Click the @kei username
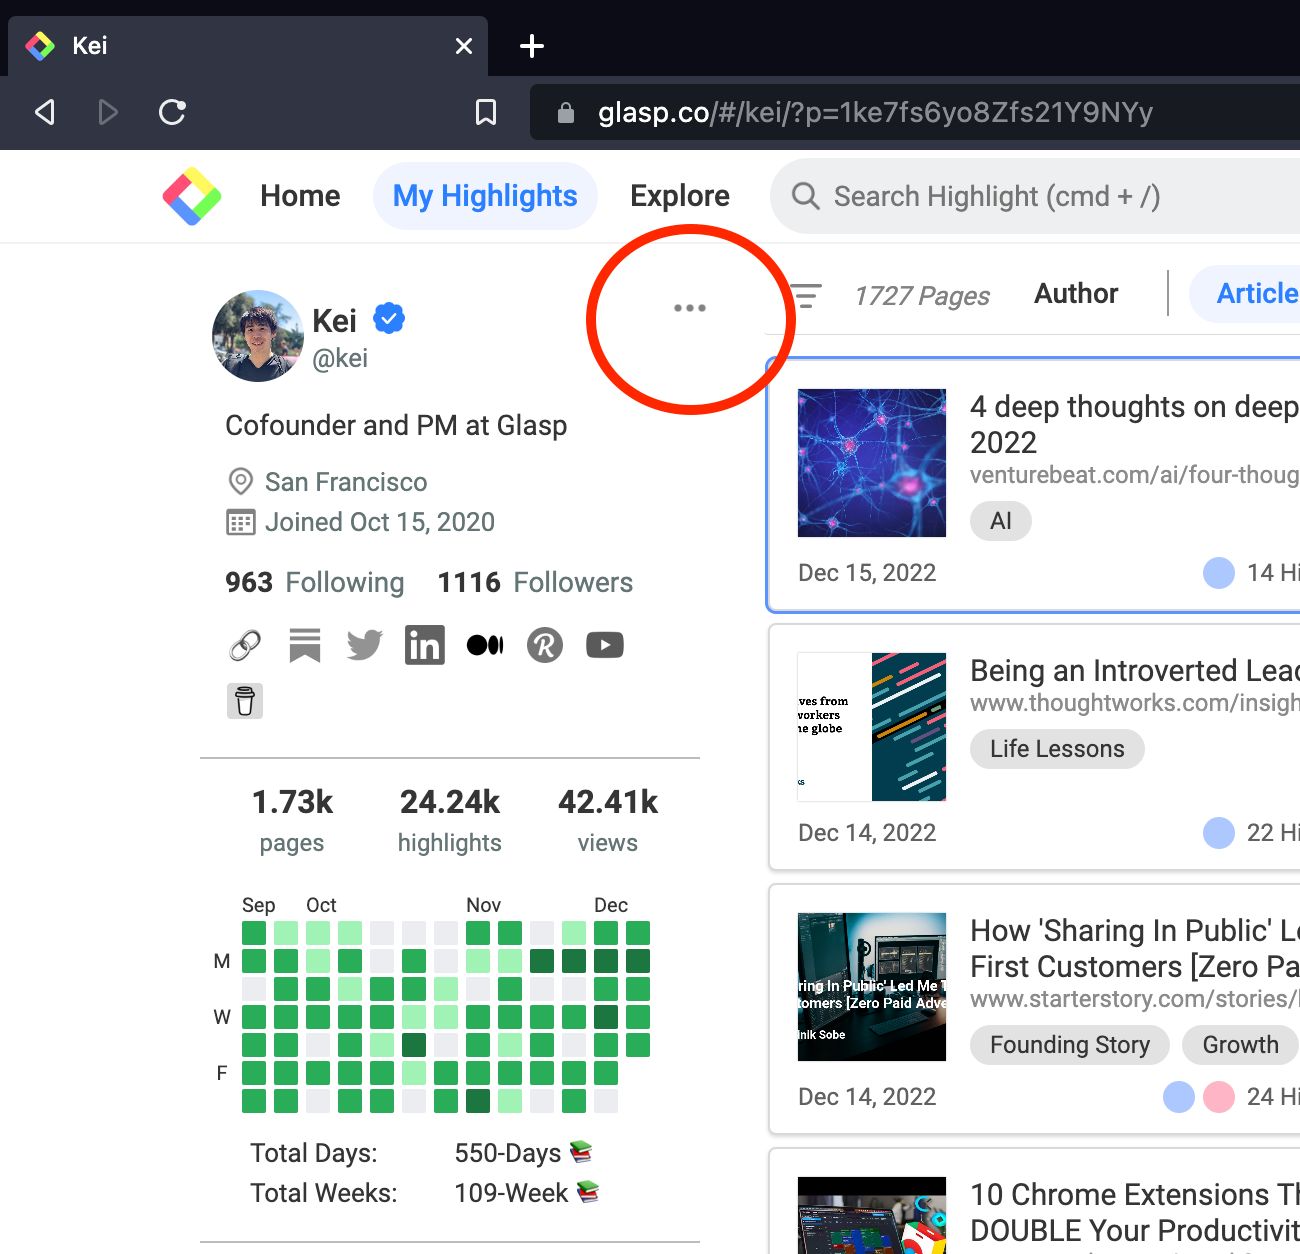This screenshot has height=1254, width=1300. tap(340, 358)
